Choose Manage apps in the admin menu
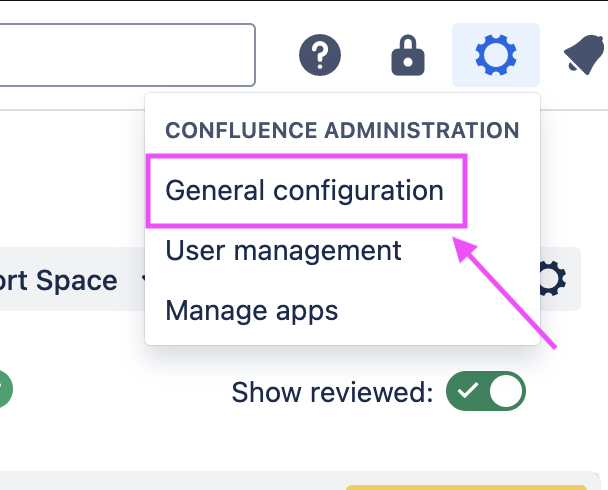608x490 pixels. pyautogui.click(x=252, y=310)
